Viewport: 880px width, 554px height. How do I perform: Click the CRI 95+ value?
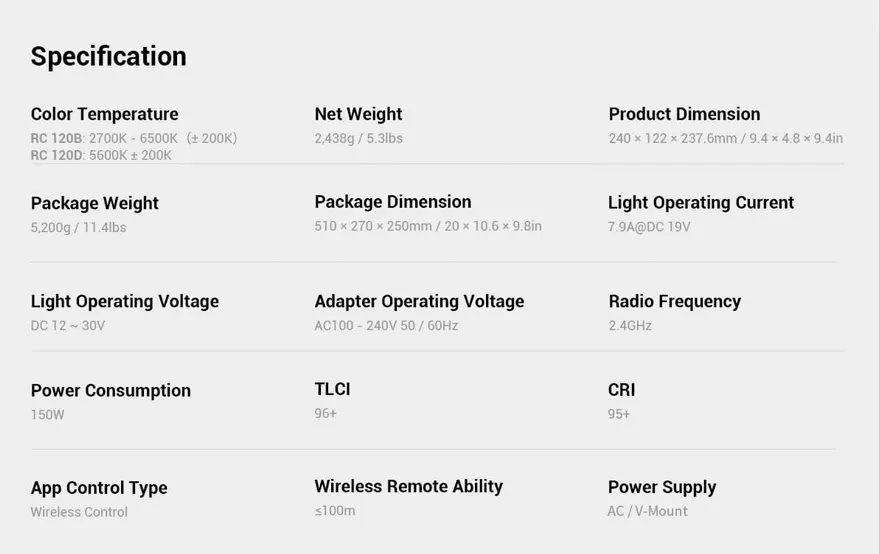tap(618, 414)
